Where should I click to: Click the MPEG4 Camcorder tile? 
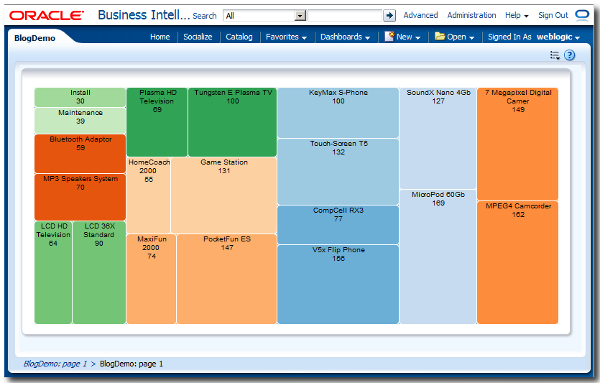(518, 262)
